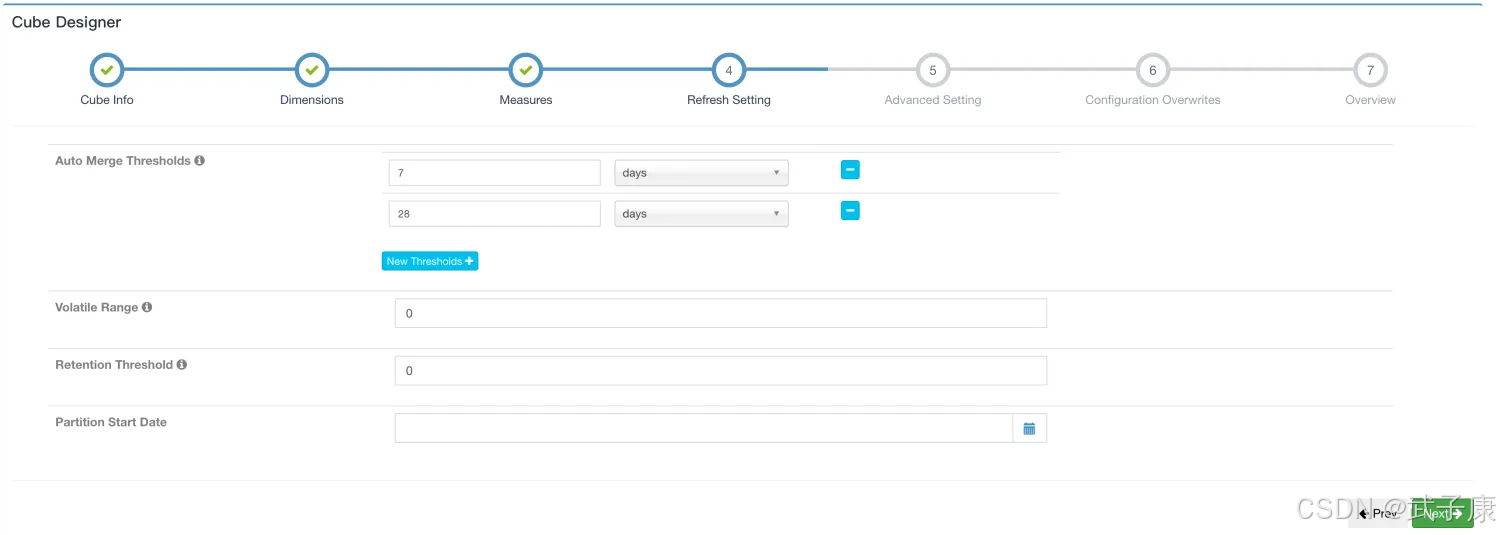Click the Partition Start Date text field
Image resolution: width=1500 pixels, height=535 pixels.
click(704, 428)
